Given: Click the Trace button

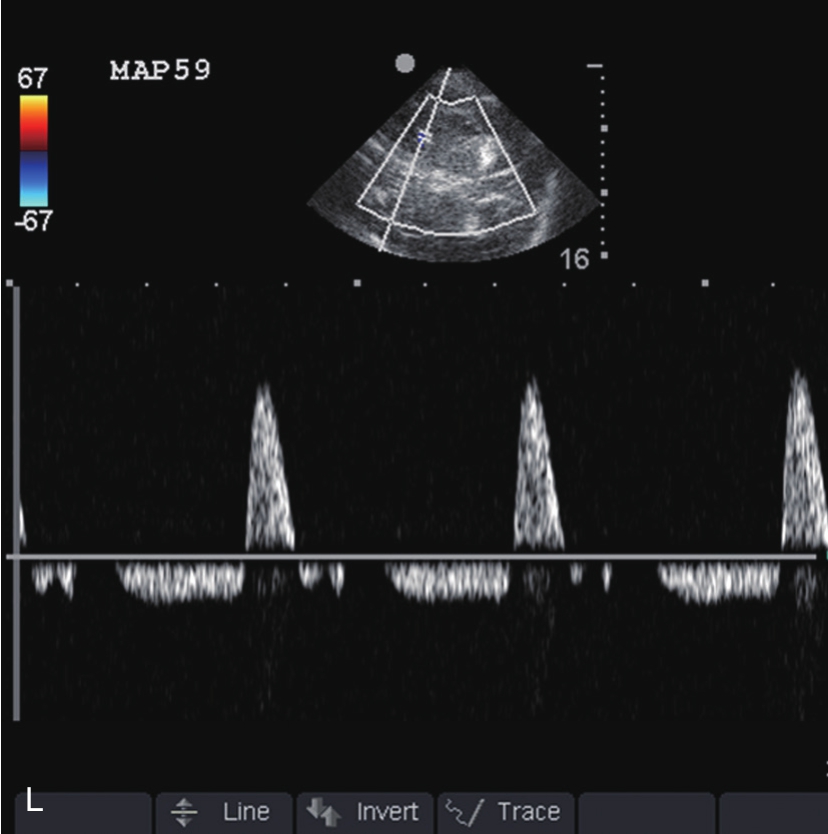Looking at the screenshot, I should [506, 812].
